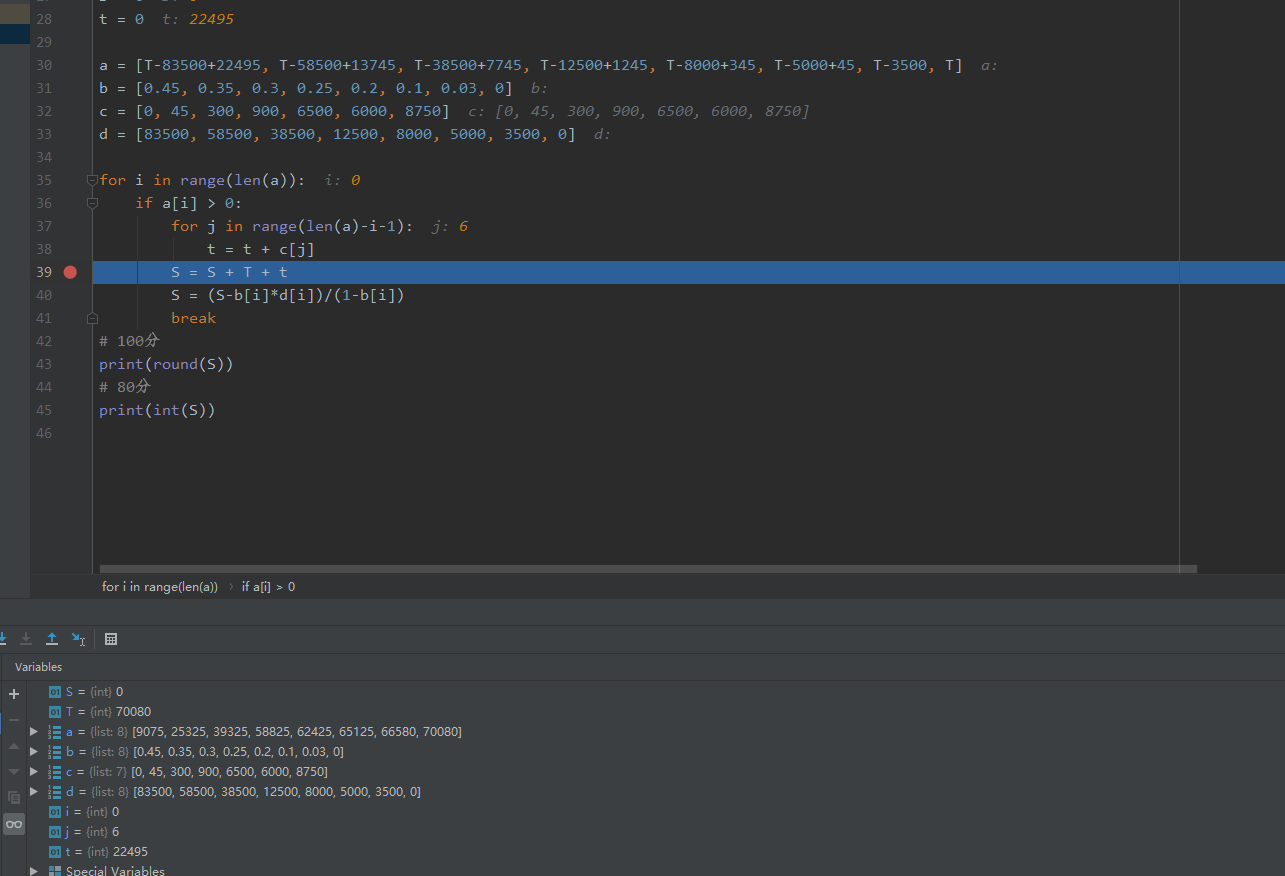Click line number 46 in gutter

43,433
